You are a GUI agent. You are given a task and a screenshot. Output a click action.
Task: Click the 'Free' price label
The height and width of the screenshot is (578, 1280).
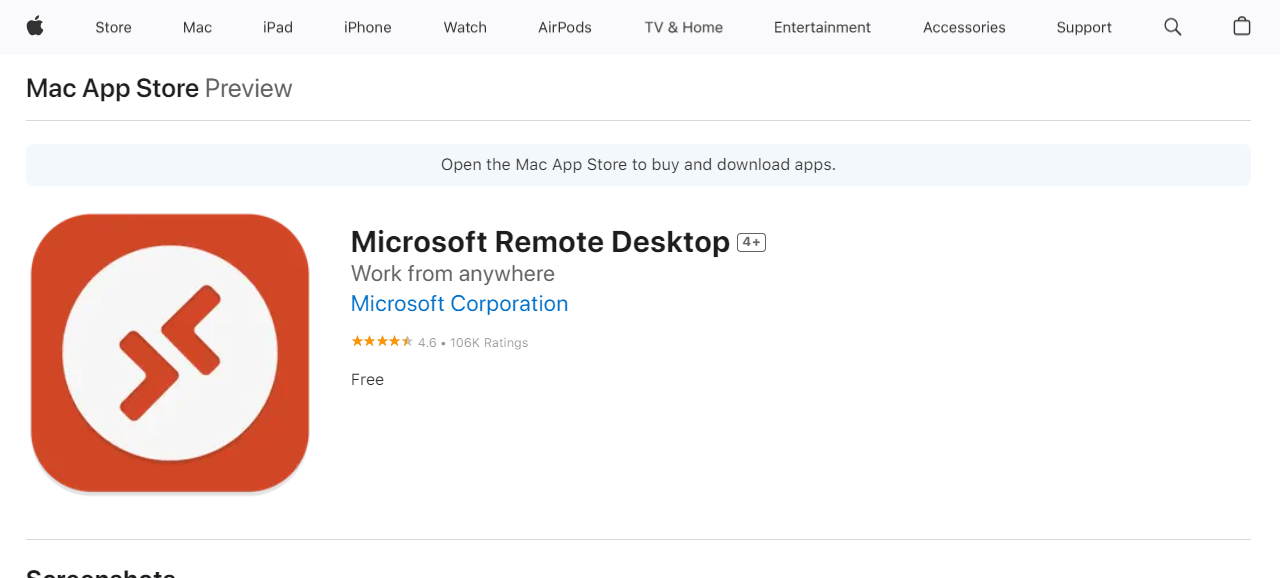pyautogui.click(x=367, y=380)
